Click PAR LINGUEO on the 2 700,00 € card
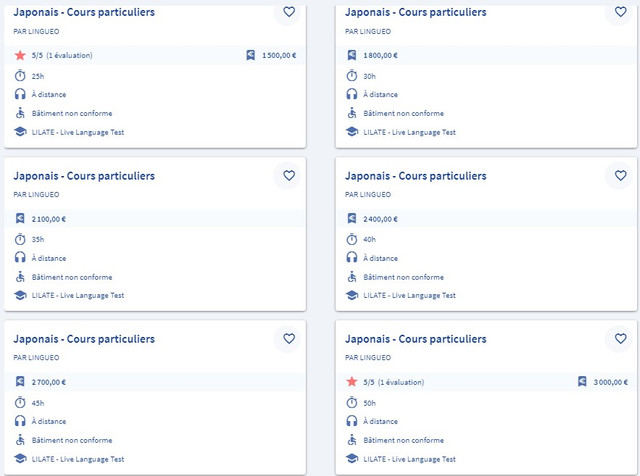 [36, 358]
